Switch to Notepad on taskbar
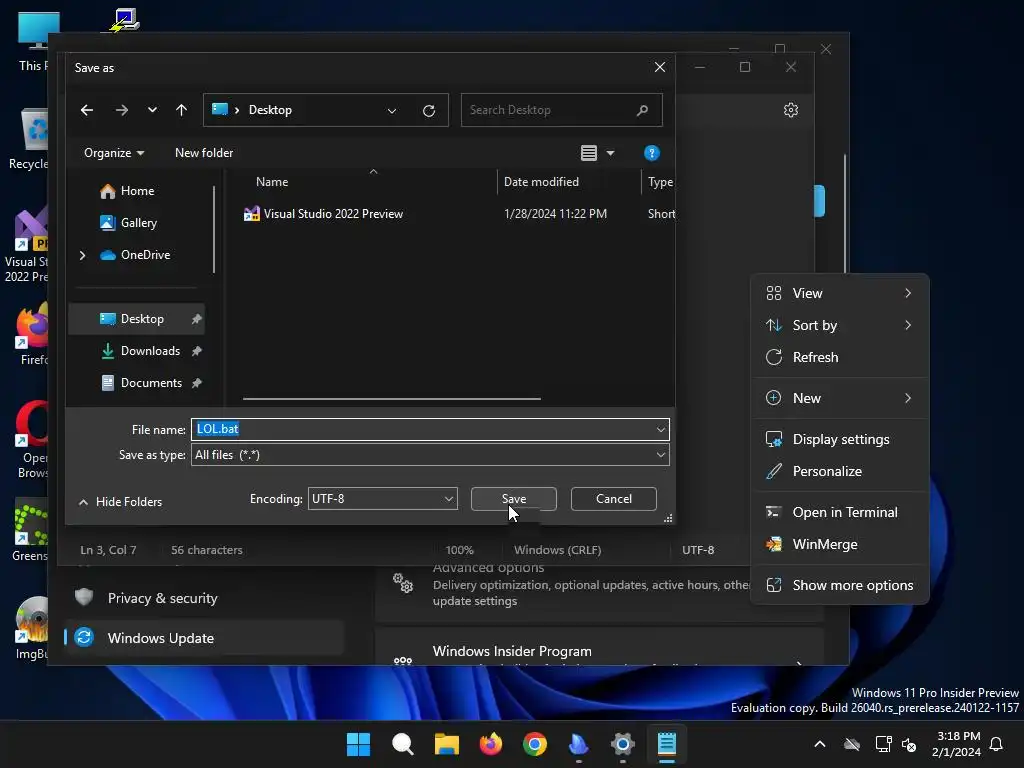This screenshot has height=768, width=1024. click(667, 744)
